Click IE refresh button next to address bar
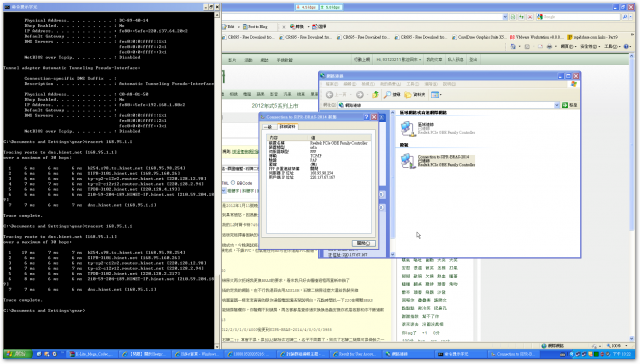Screen dimensions: 640x364 pyautogui.click(x=522, y=17)
